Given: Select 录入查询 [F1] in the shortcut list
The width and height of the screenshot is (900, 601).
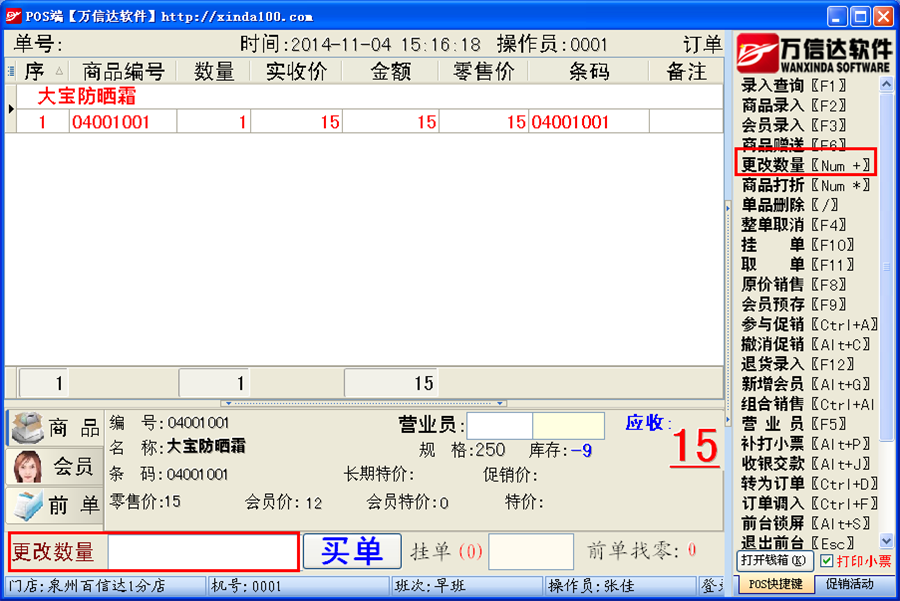Looking at the screenshot, I should [x=794, y=86].
